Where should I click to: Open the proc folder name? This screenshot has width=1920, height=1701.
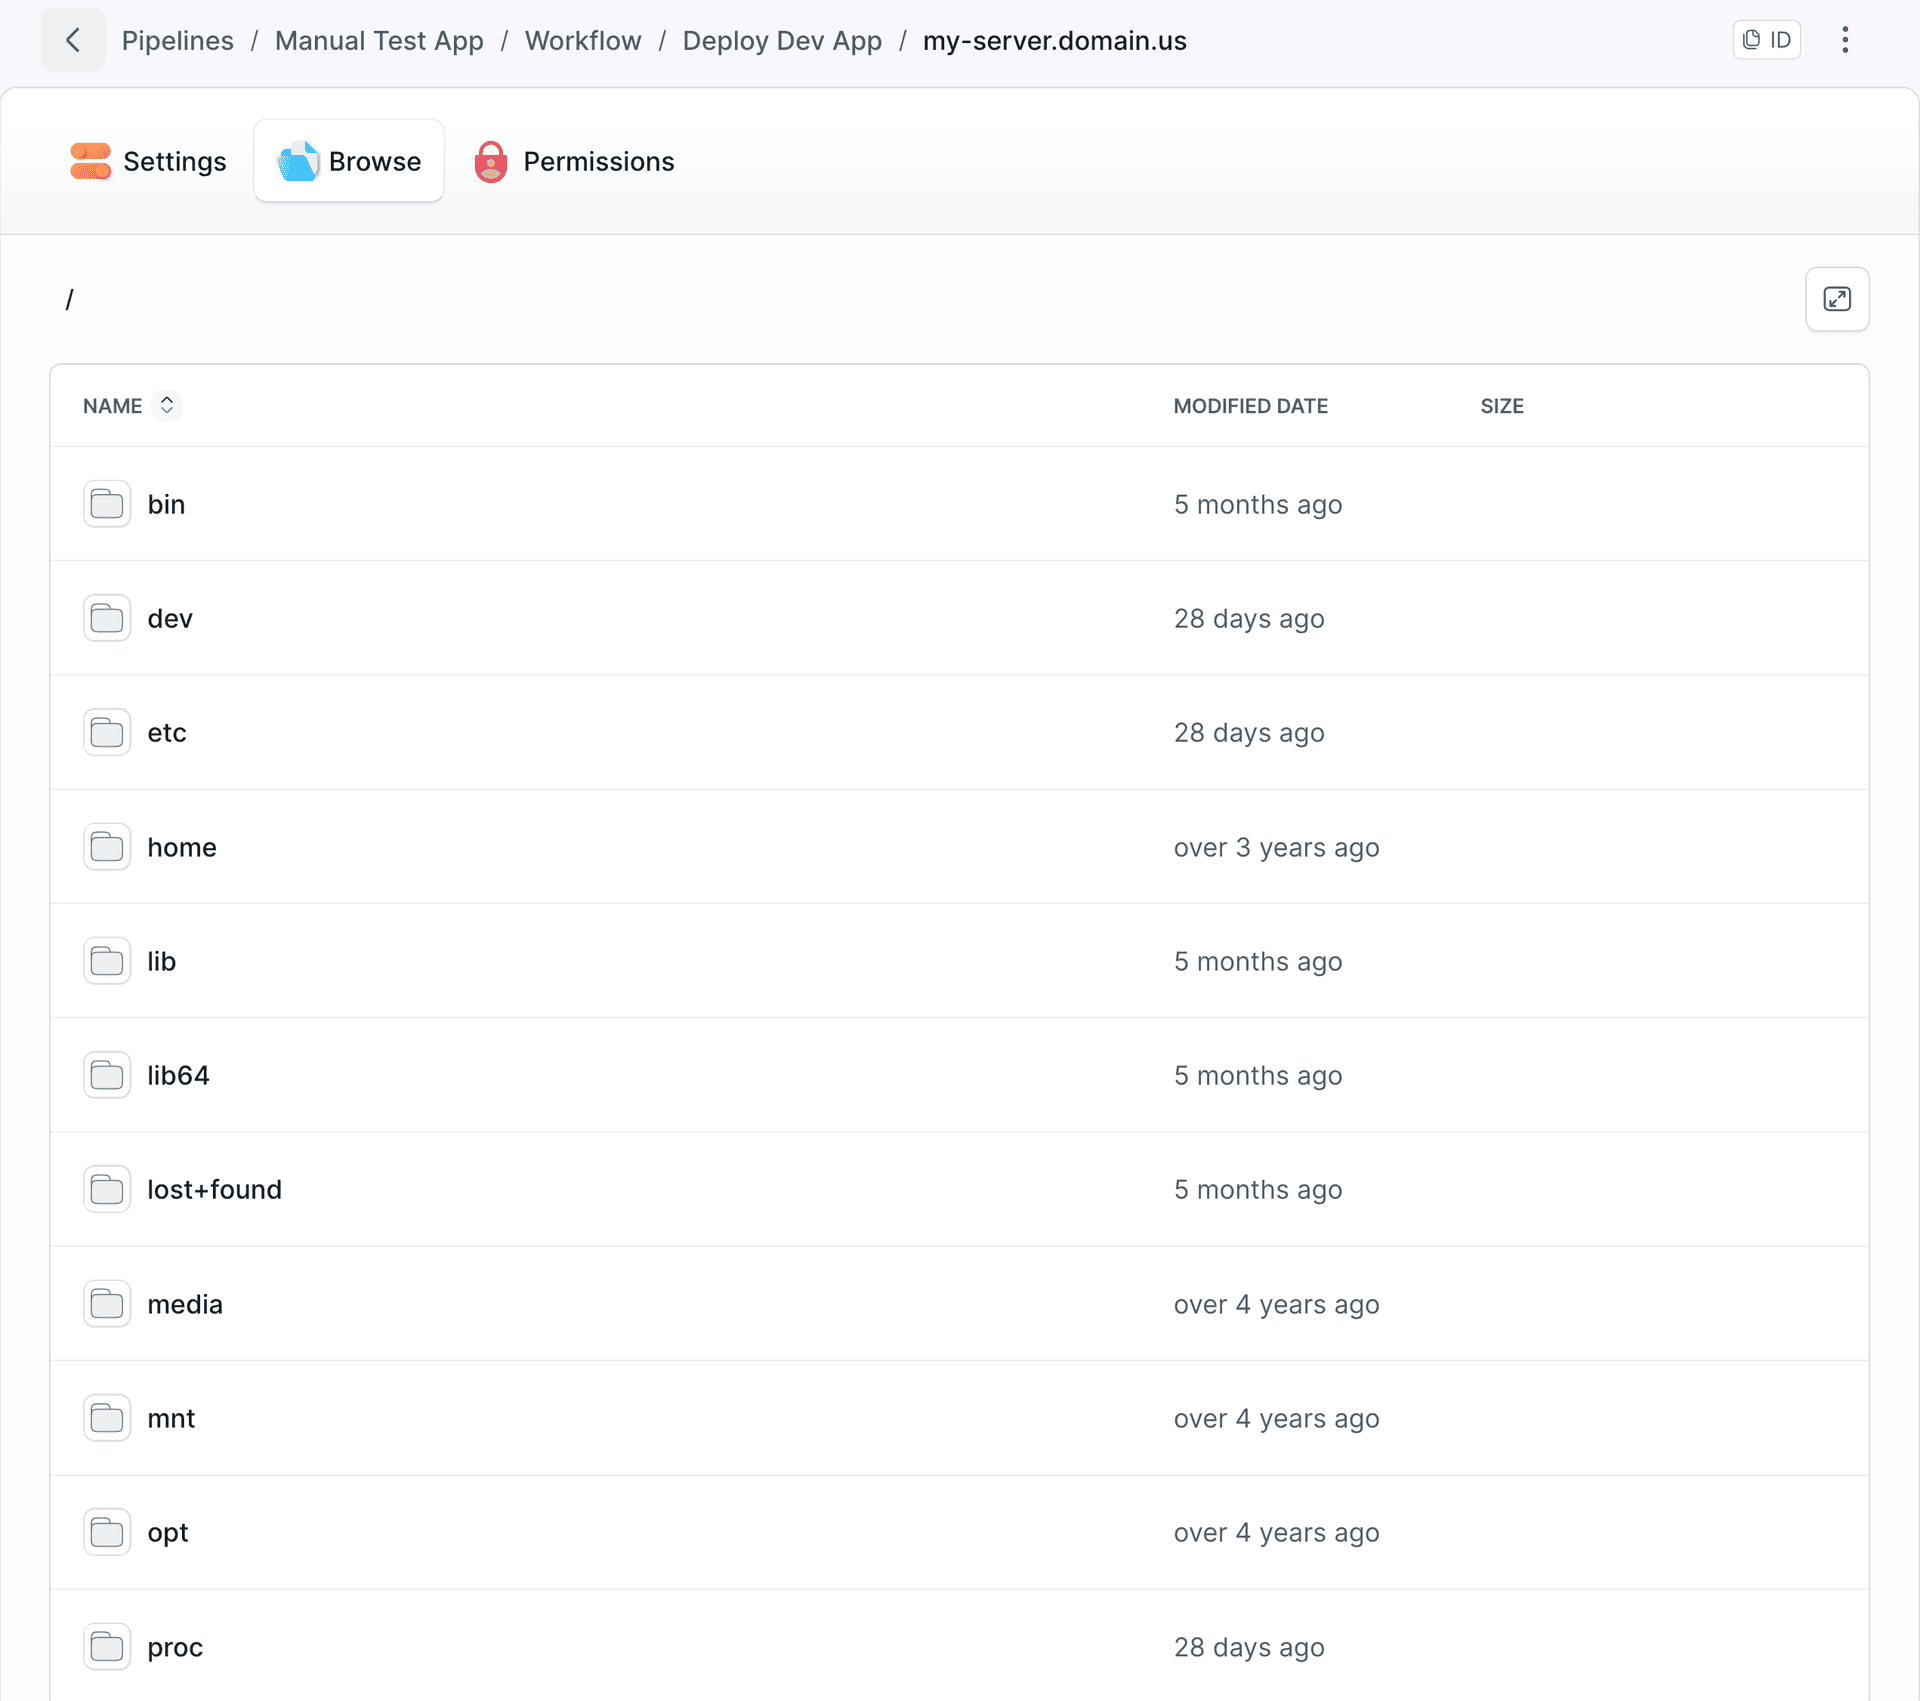tap(175, 1647)
